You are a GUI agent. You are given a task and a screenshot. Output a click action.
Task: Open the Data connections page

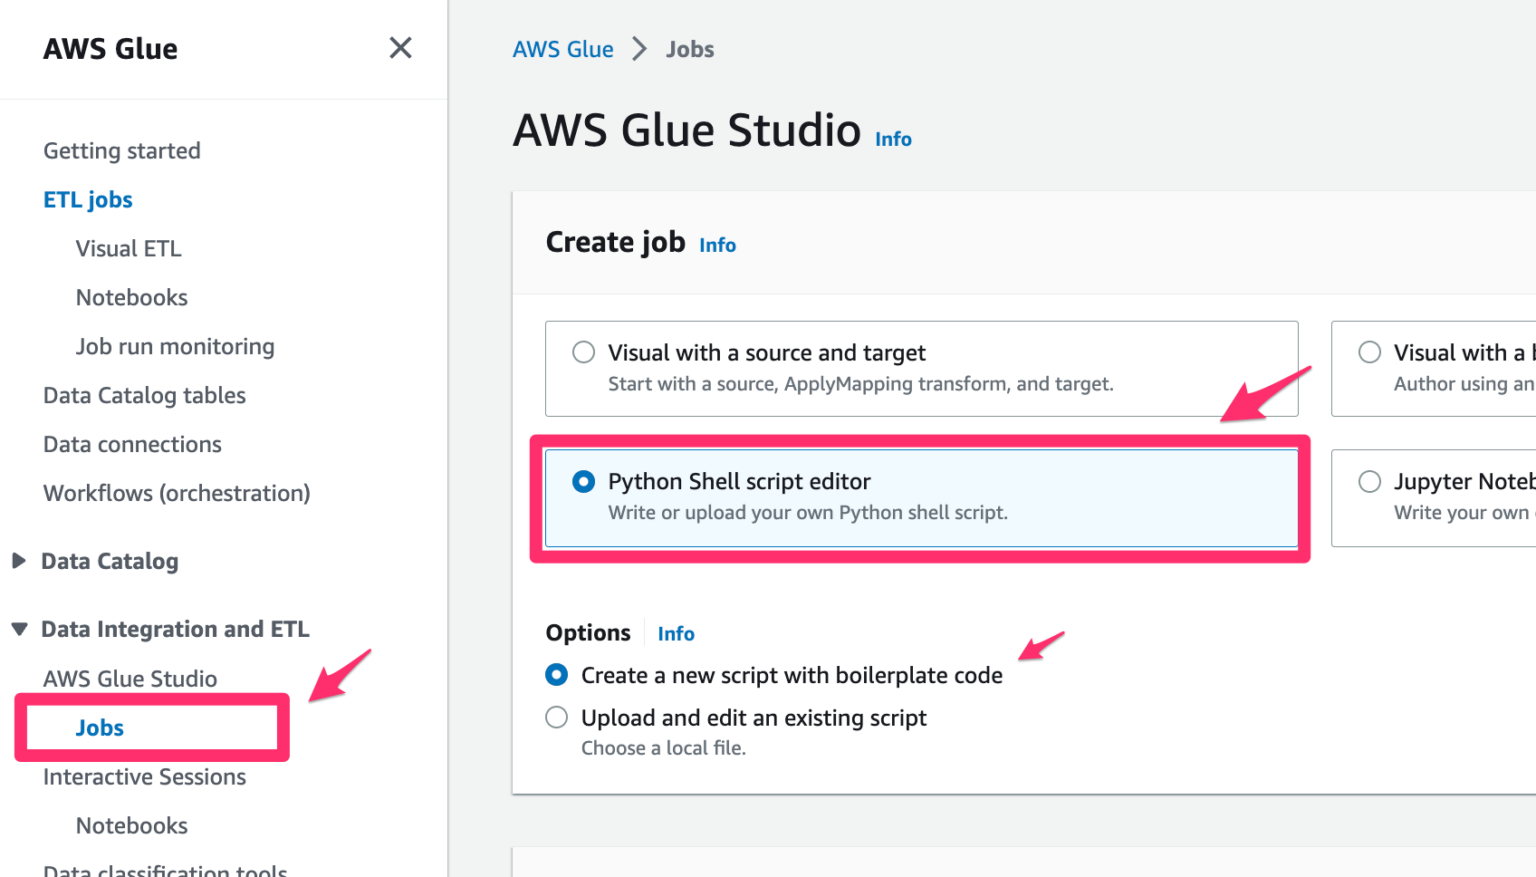(x=132, y=444)
